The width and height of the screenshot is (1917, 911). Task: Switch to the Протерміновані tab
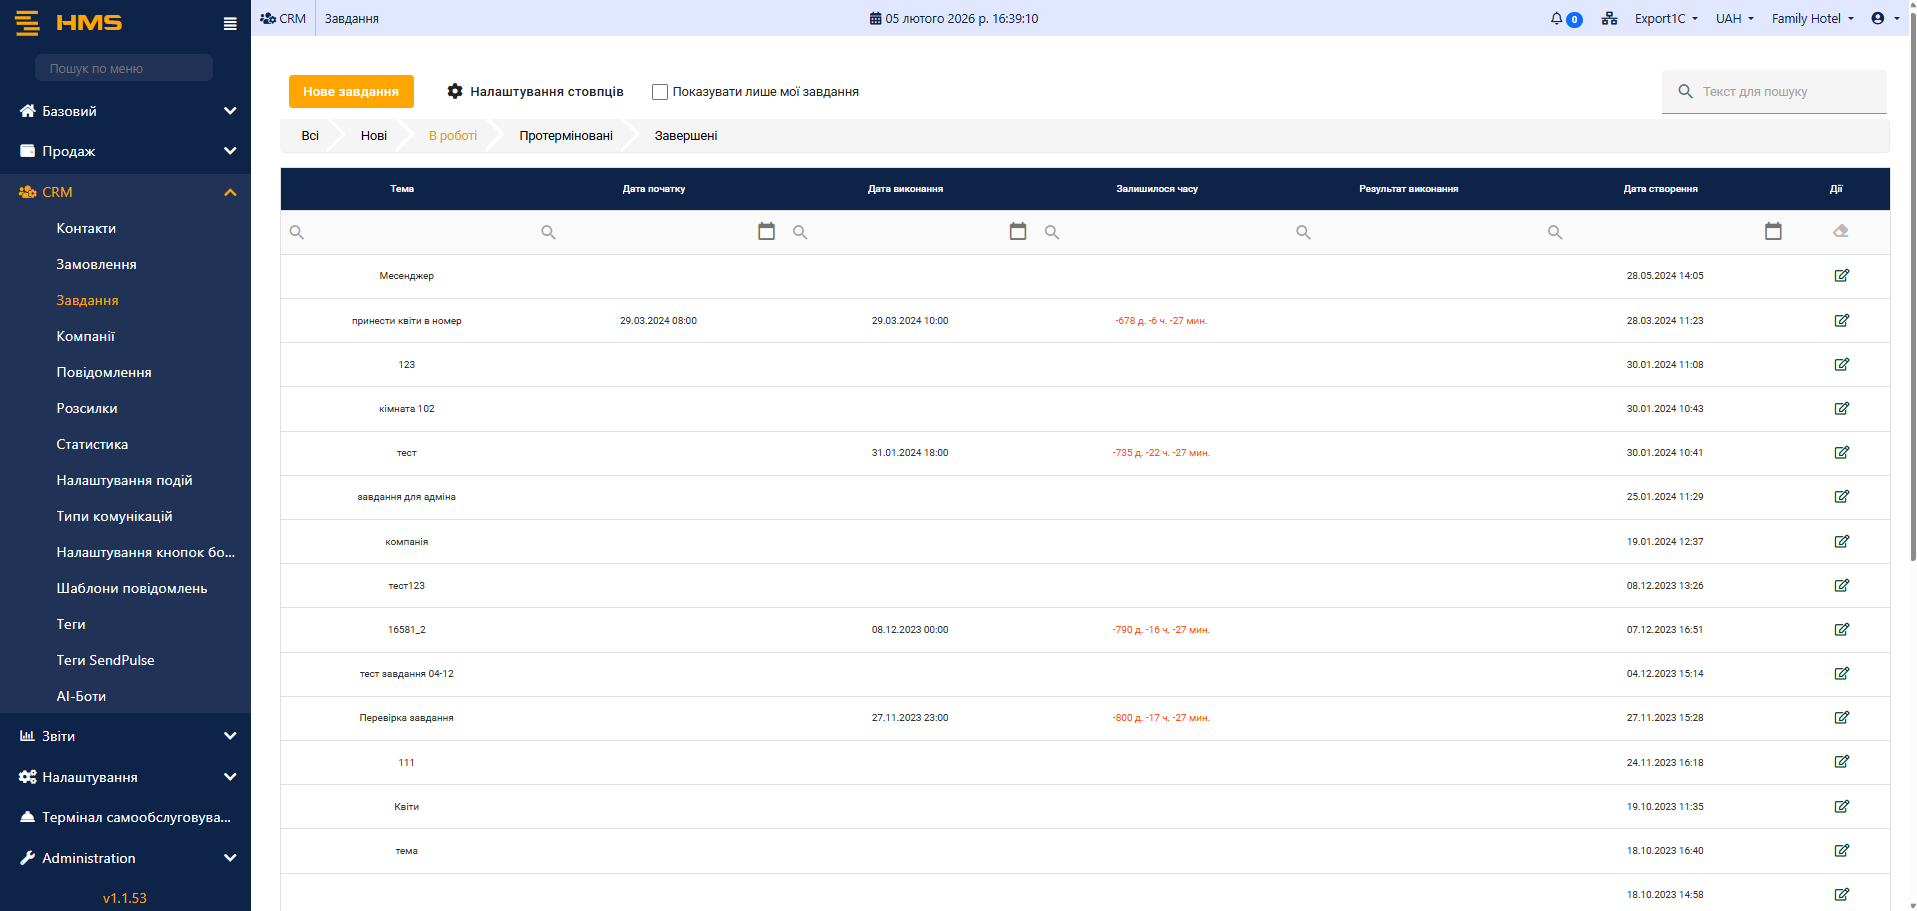565,136
